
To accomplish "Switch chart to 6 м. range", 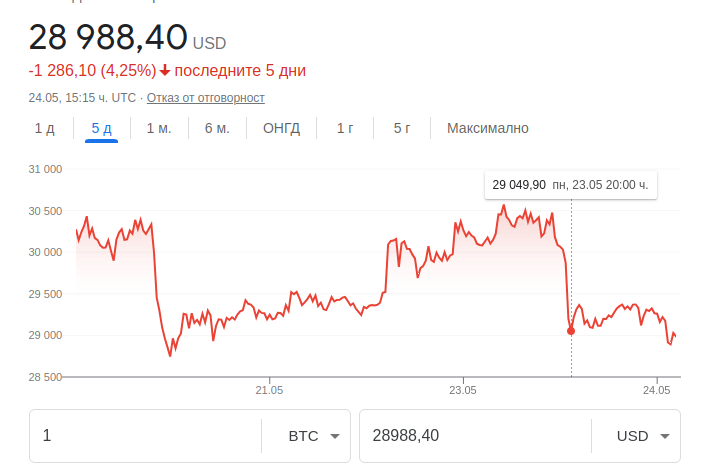I will point(217,128).
